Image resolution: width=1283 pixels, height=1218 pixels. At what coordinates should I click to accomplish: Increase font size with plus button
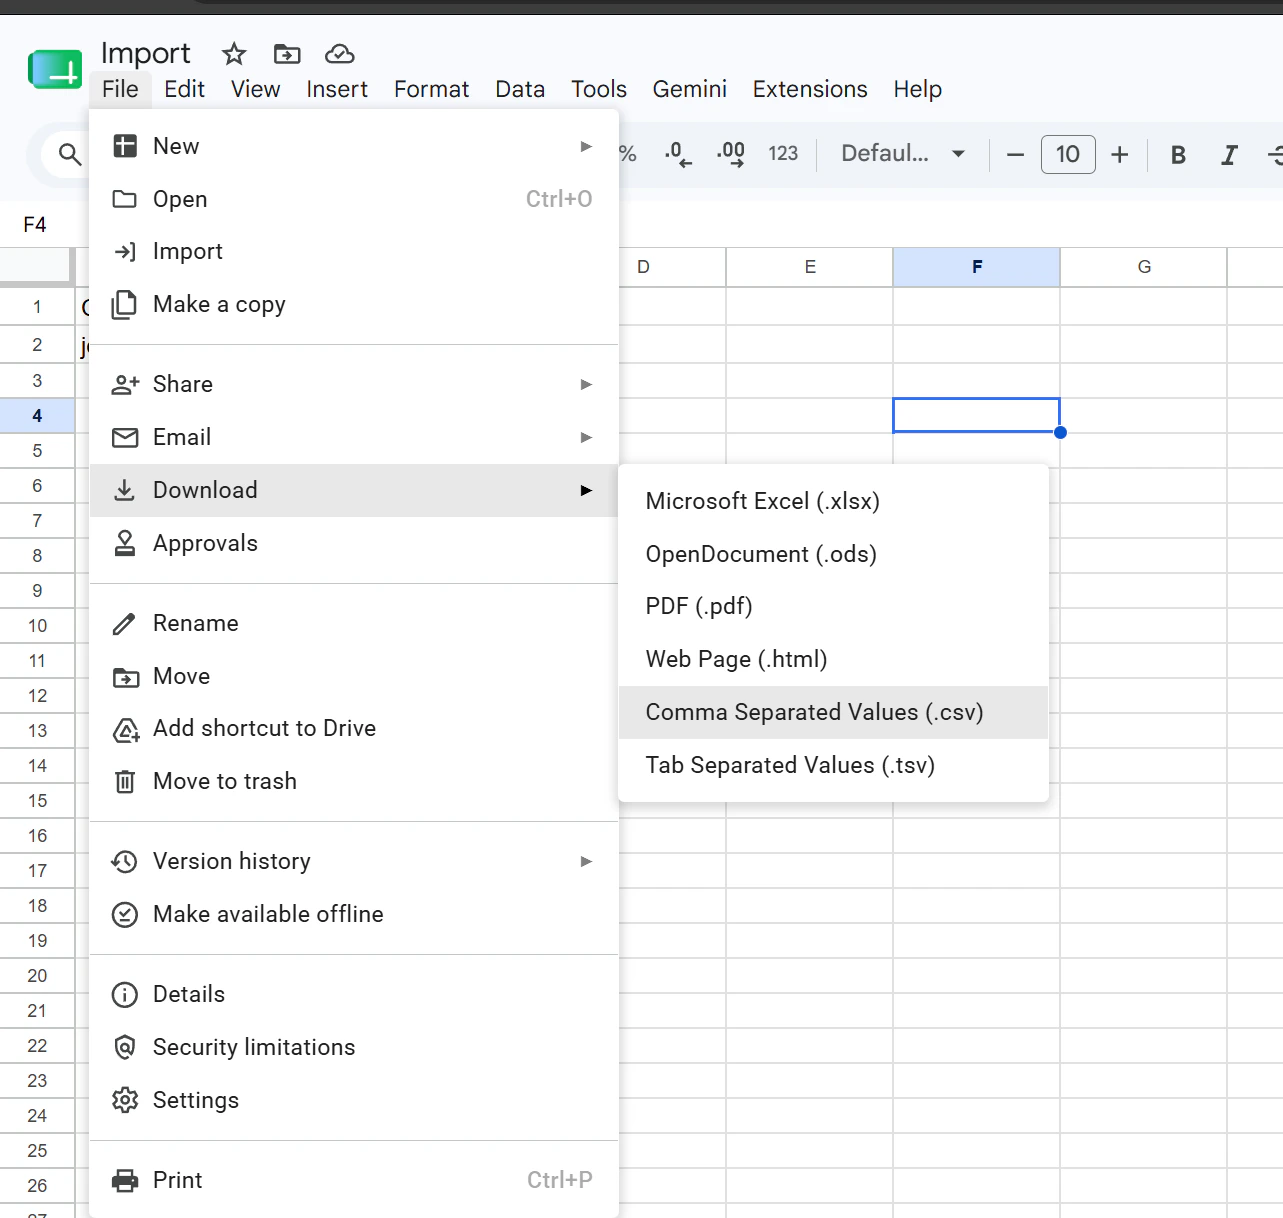1120,154
